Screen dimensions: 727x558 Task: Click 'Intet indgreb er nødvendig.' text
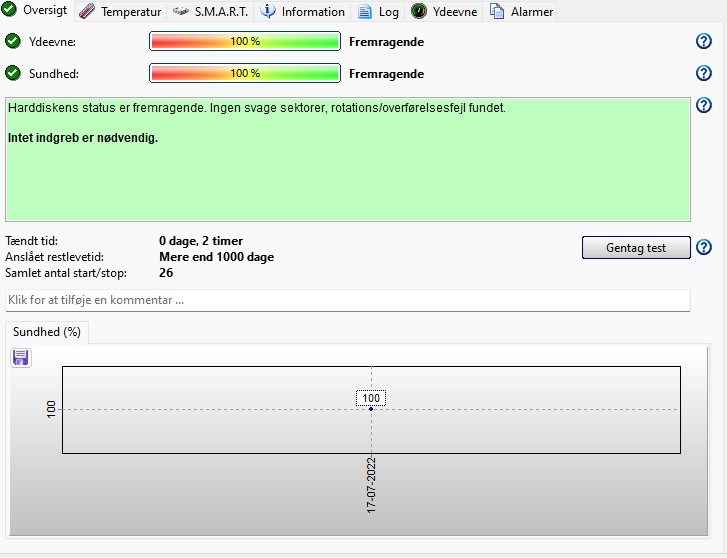[x=83, y=138]
